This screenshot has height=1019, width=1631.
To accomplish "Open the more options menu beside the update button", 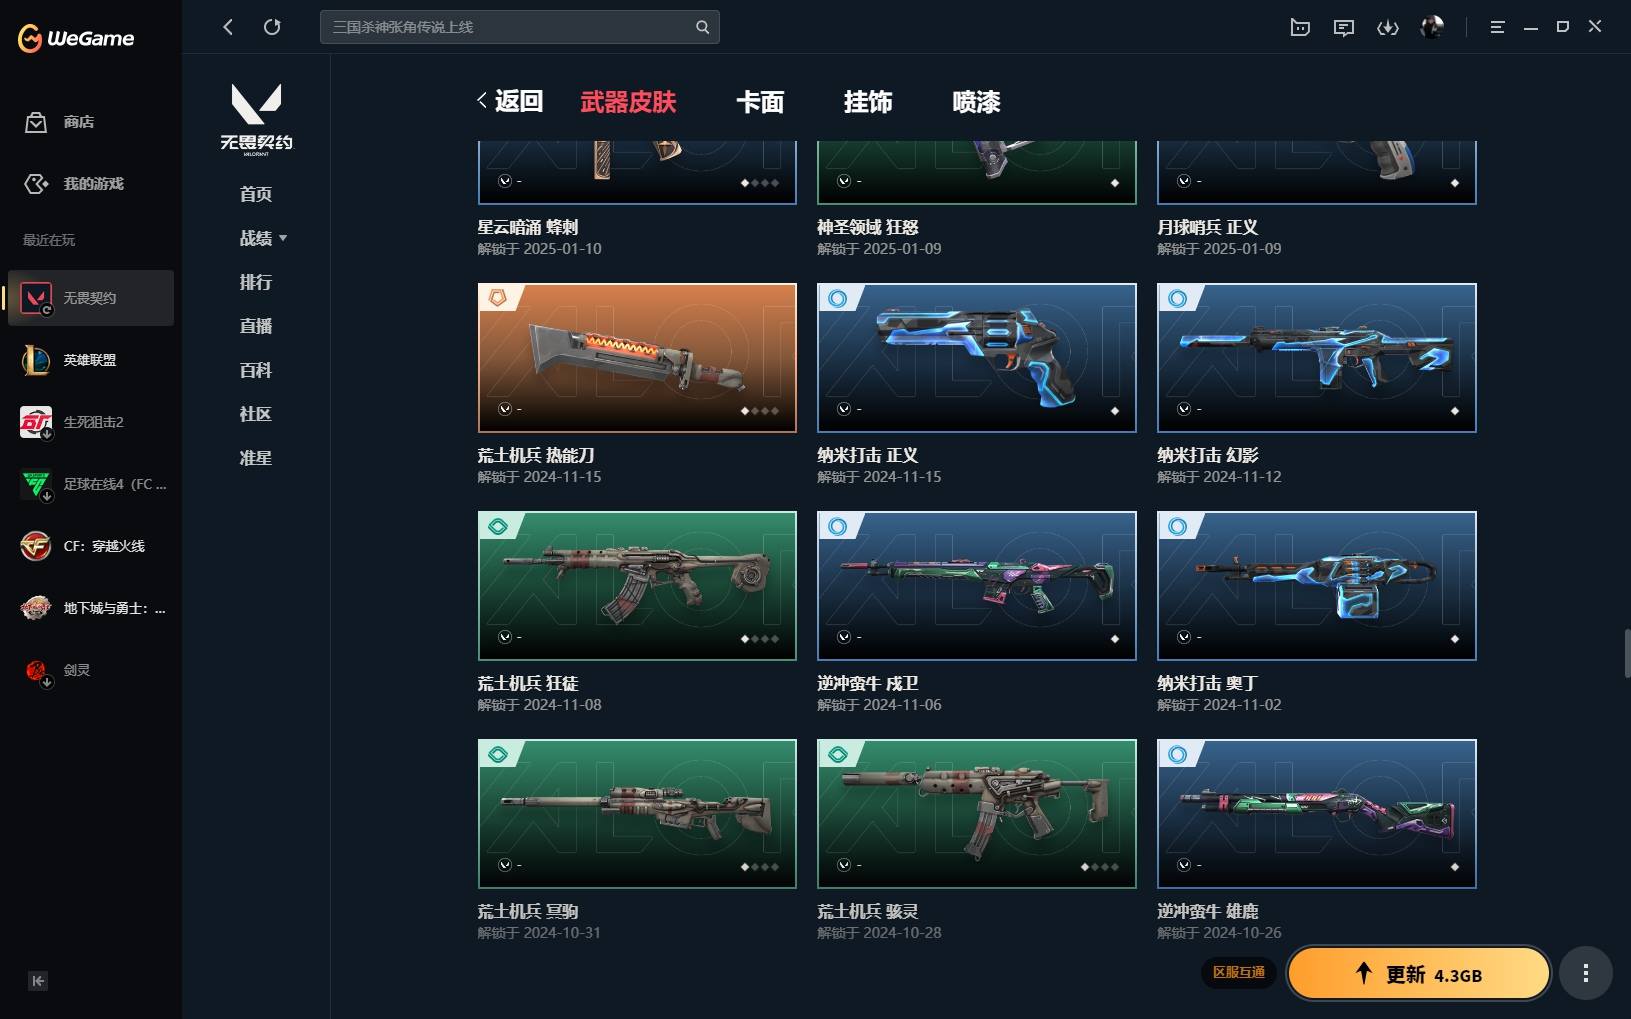I will tap(1585, 973).
